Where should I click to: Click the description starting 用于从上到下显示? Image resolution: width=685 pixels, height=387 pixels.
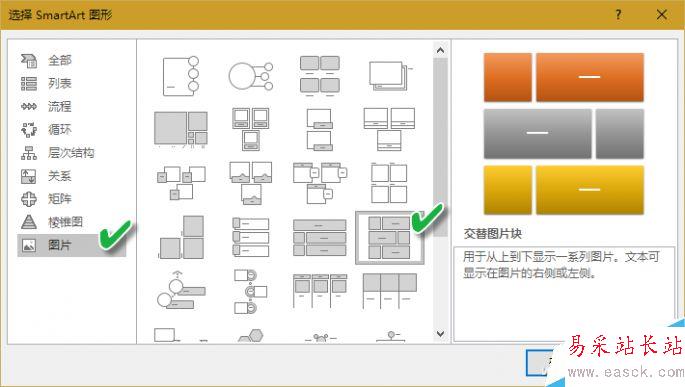(561, 265)
